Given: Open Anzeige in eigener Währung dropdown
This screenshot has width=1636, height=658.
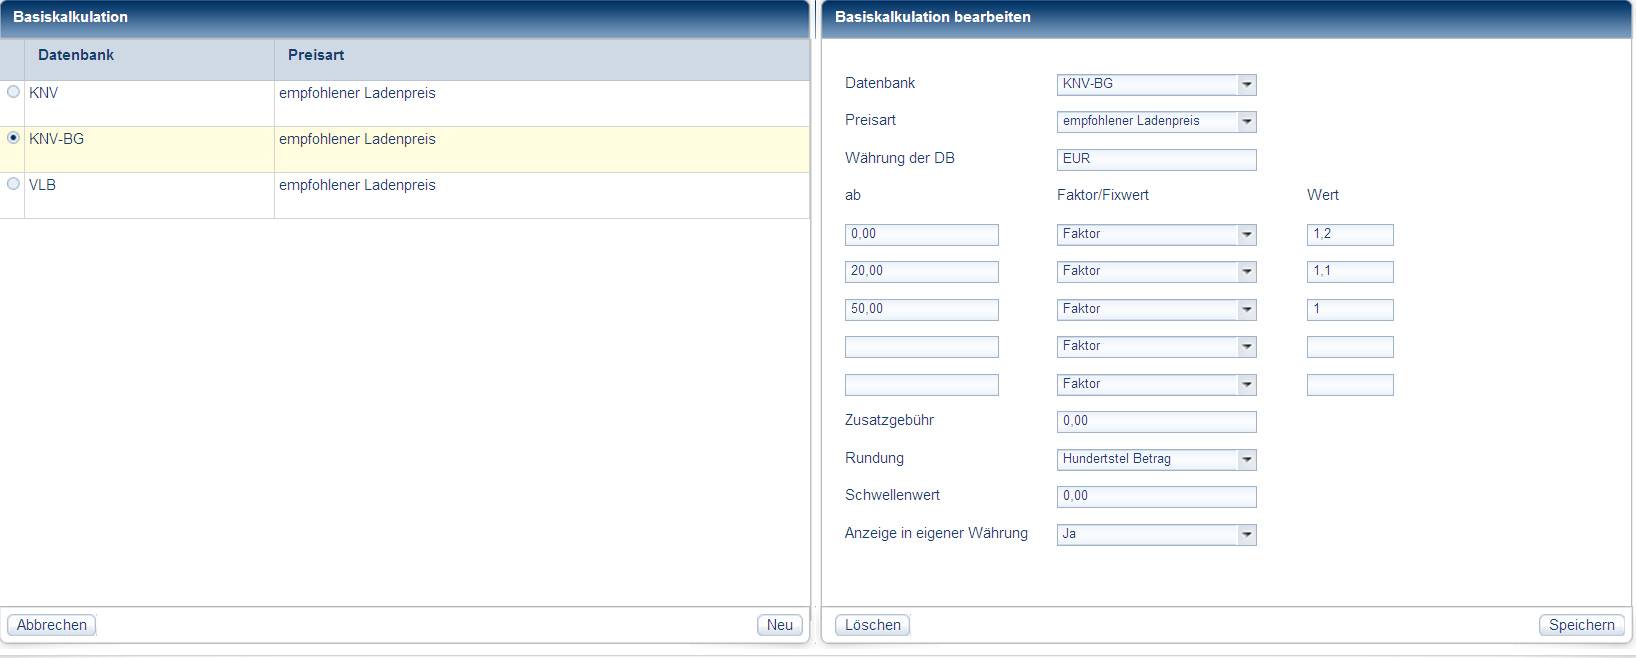Looking at the screenshot, I should point(1246,535).
